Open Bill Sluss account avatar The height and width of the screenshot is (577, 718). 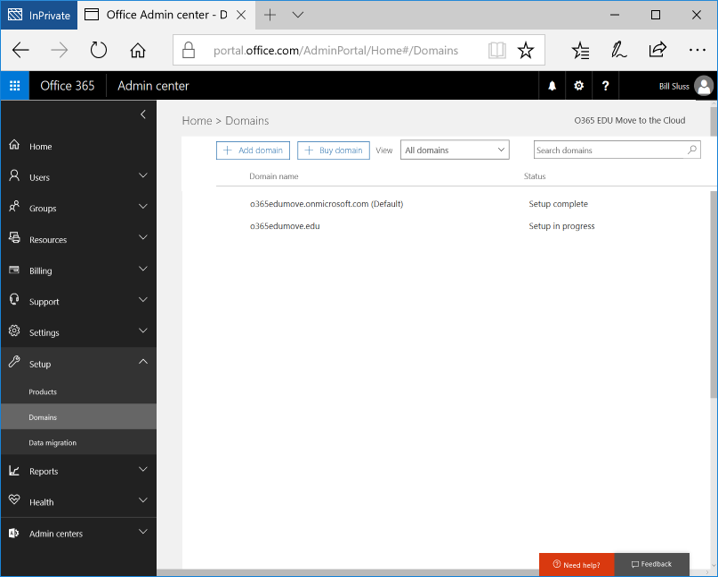[x=704, y=87]
